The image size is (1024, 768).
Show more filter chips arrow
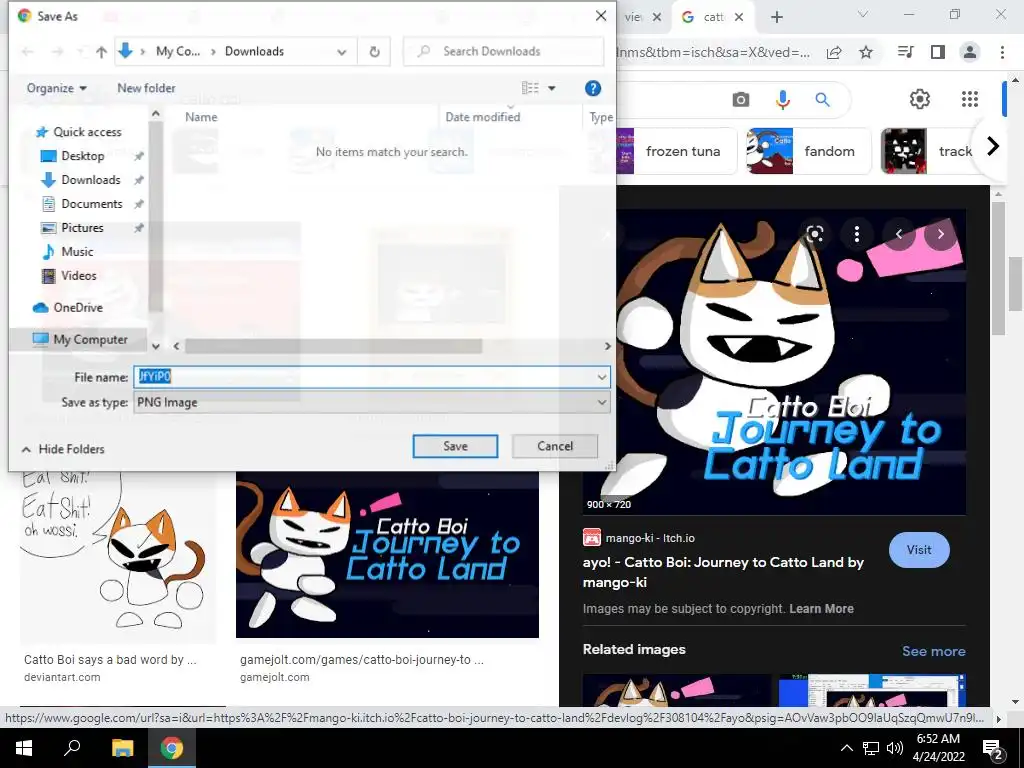[x=993, y=146]
